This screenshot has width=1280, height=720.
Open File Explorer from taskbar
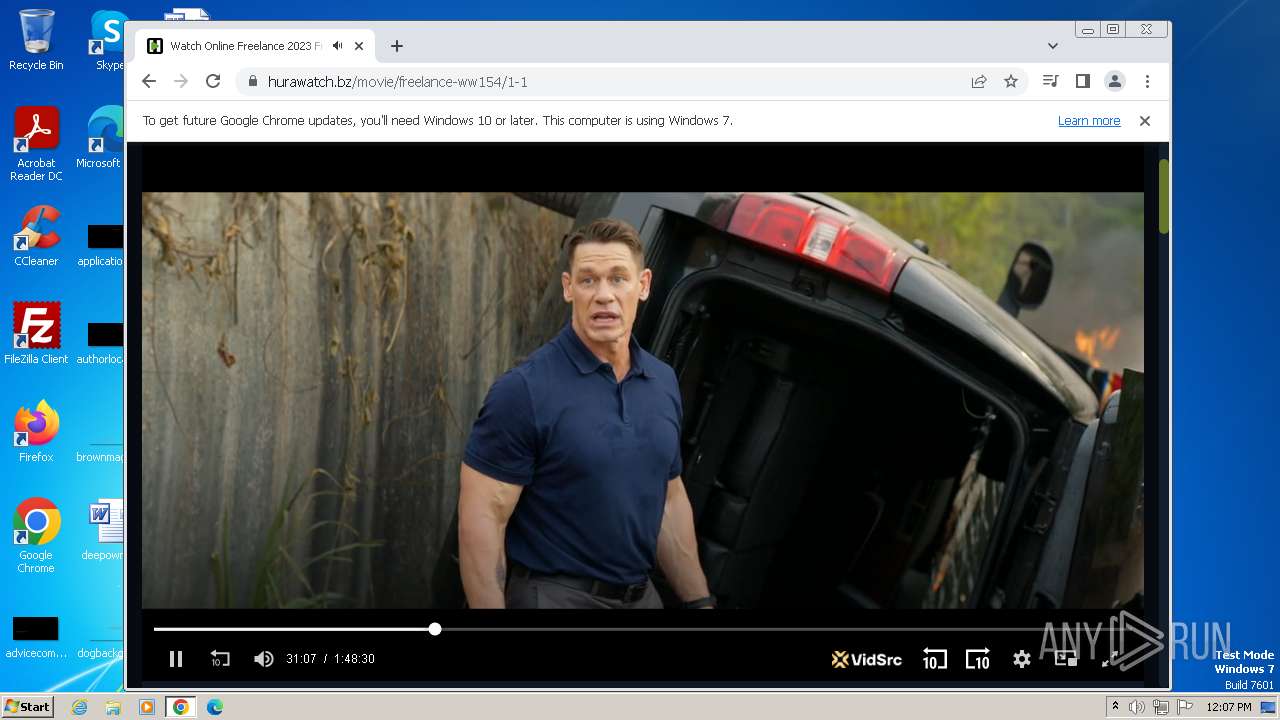[x=113, y=707]
